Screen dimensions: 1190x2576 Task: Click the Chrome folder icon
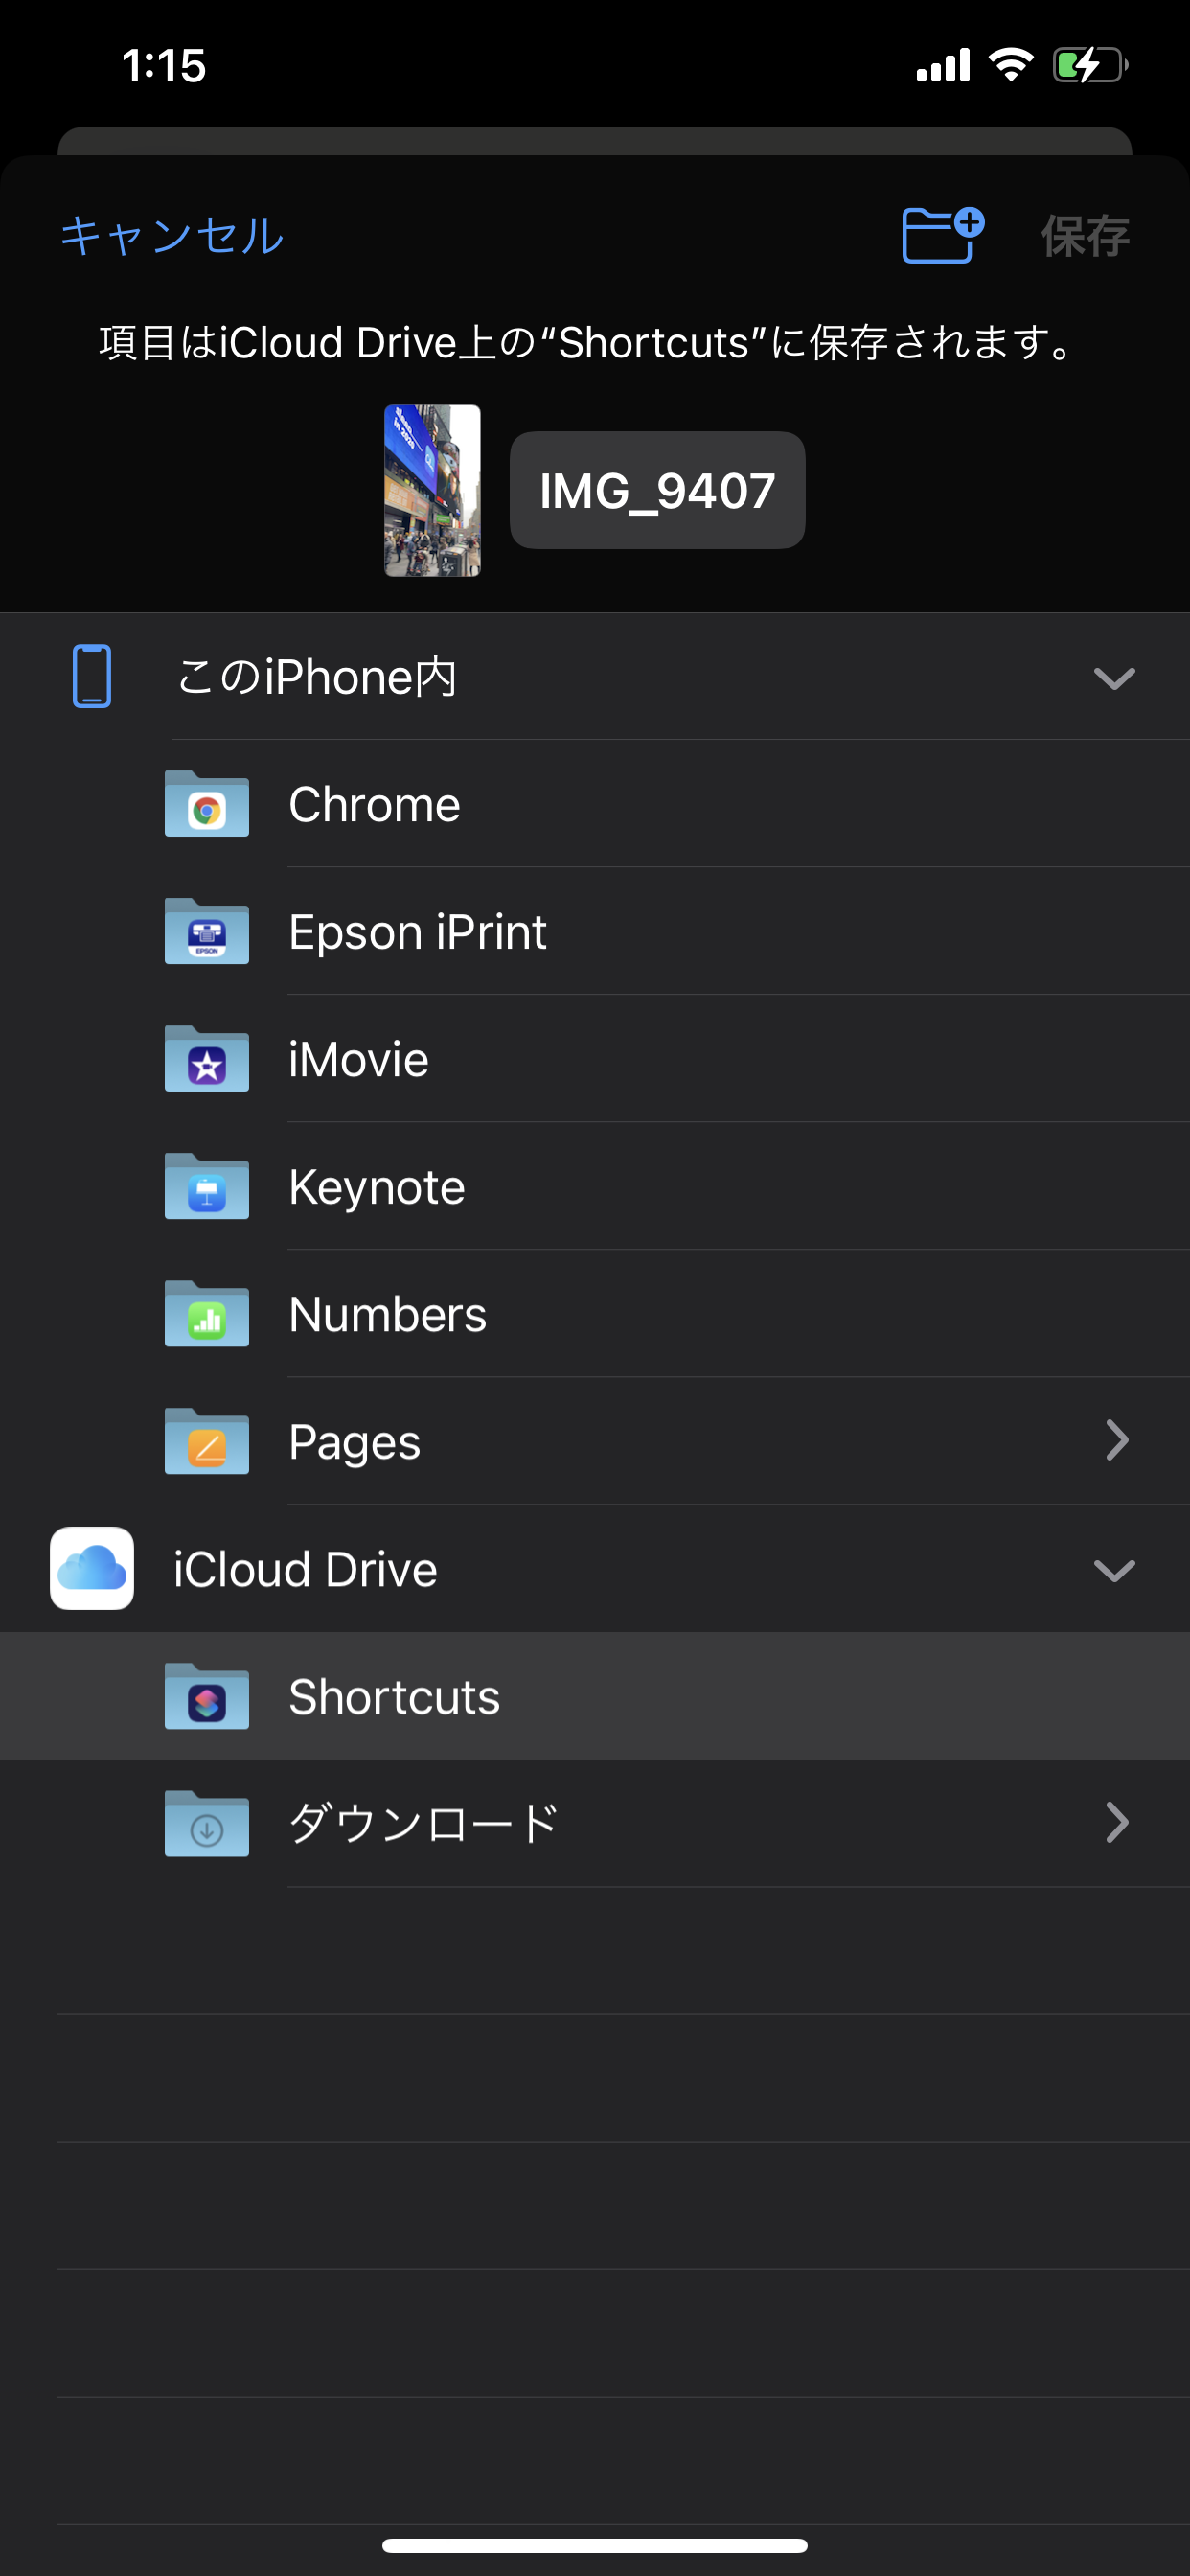point(207,804)
